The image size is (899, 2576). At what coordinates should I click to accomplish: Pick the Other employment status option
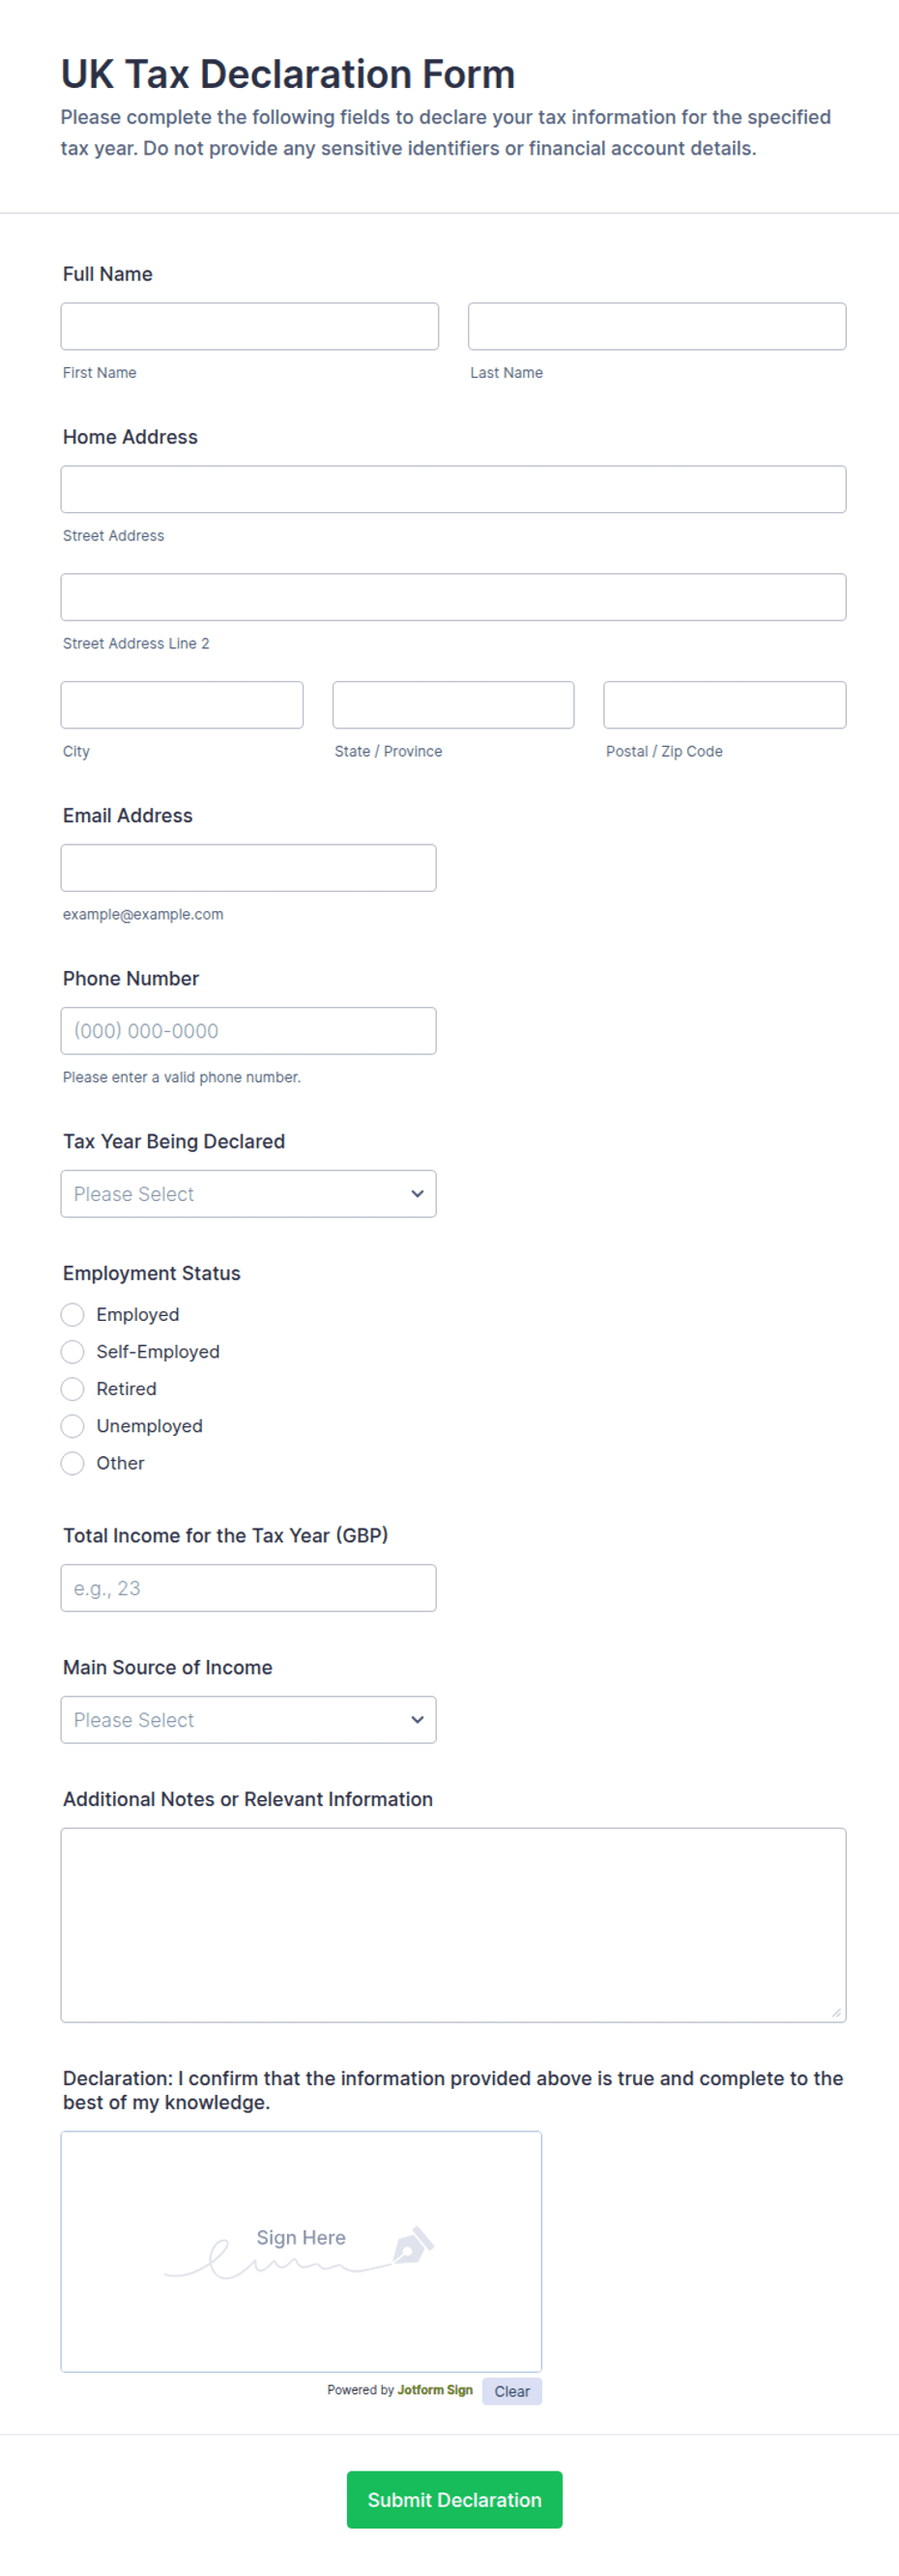pos(72,1463)
